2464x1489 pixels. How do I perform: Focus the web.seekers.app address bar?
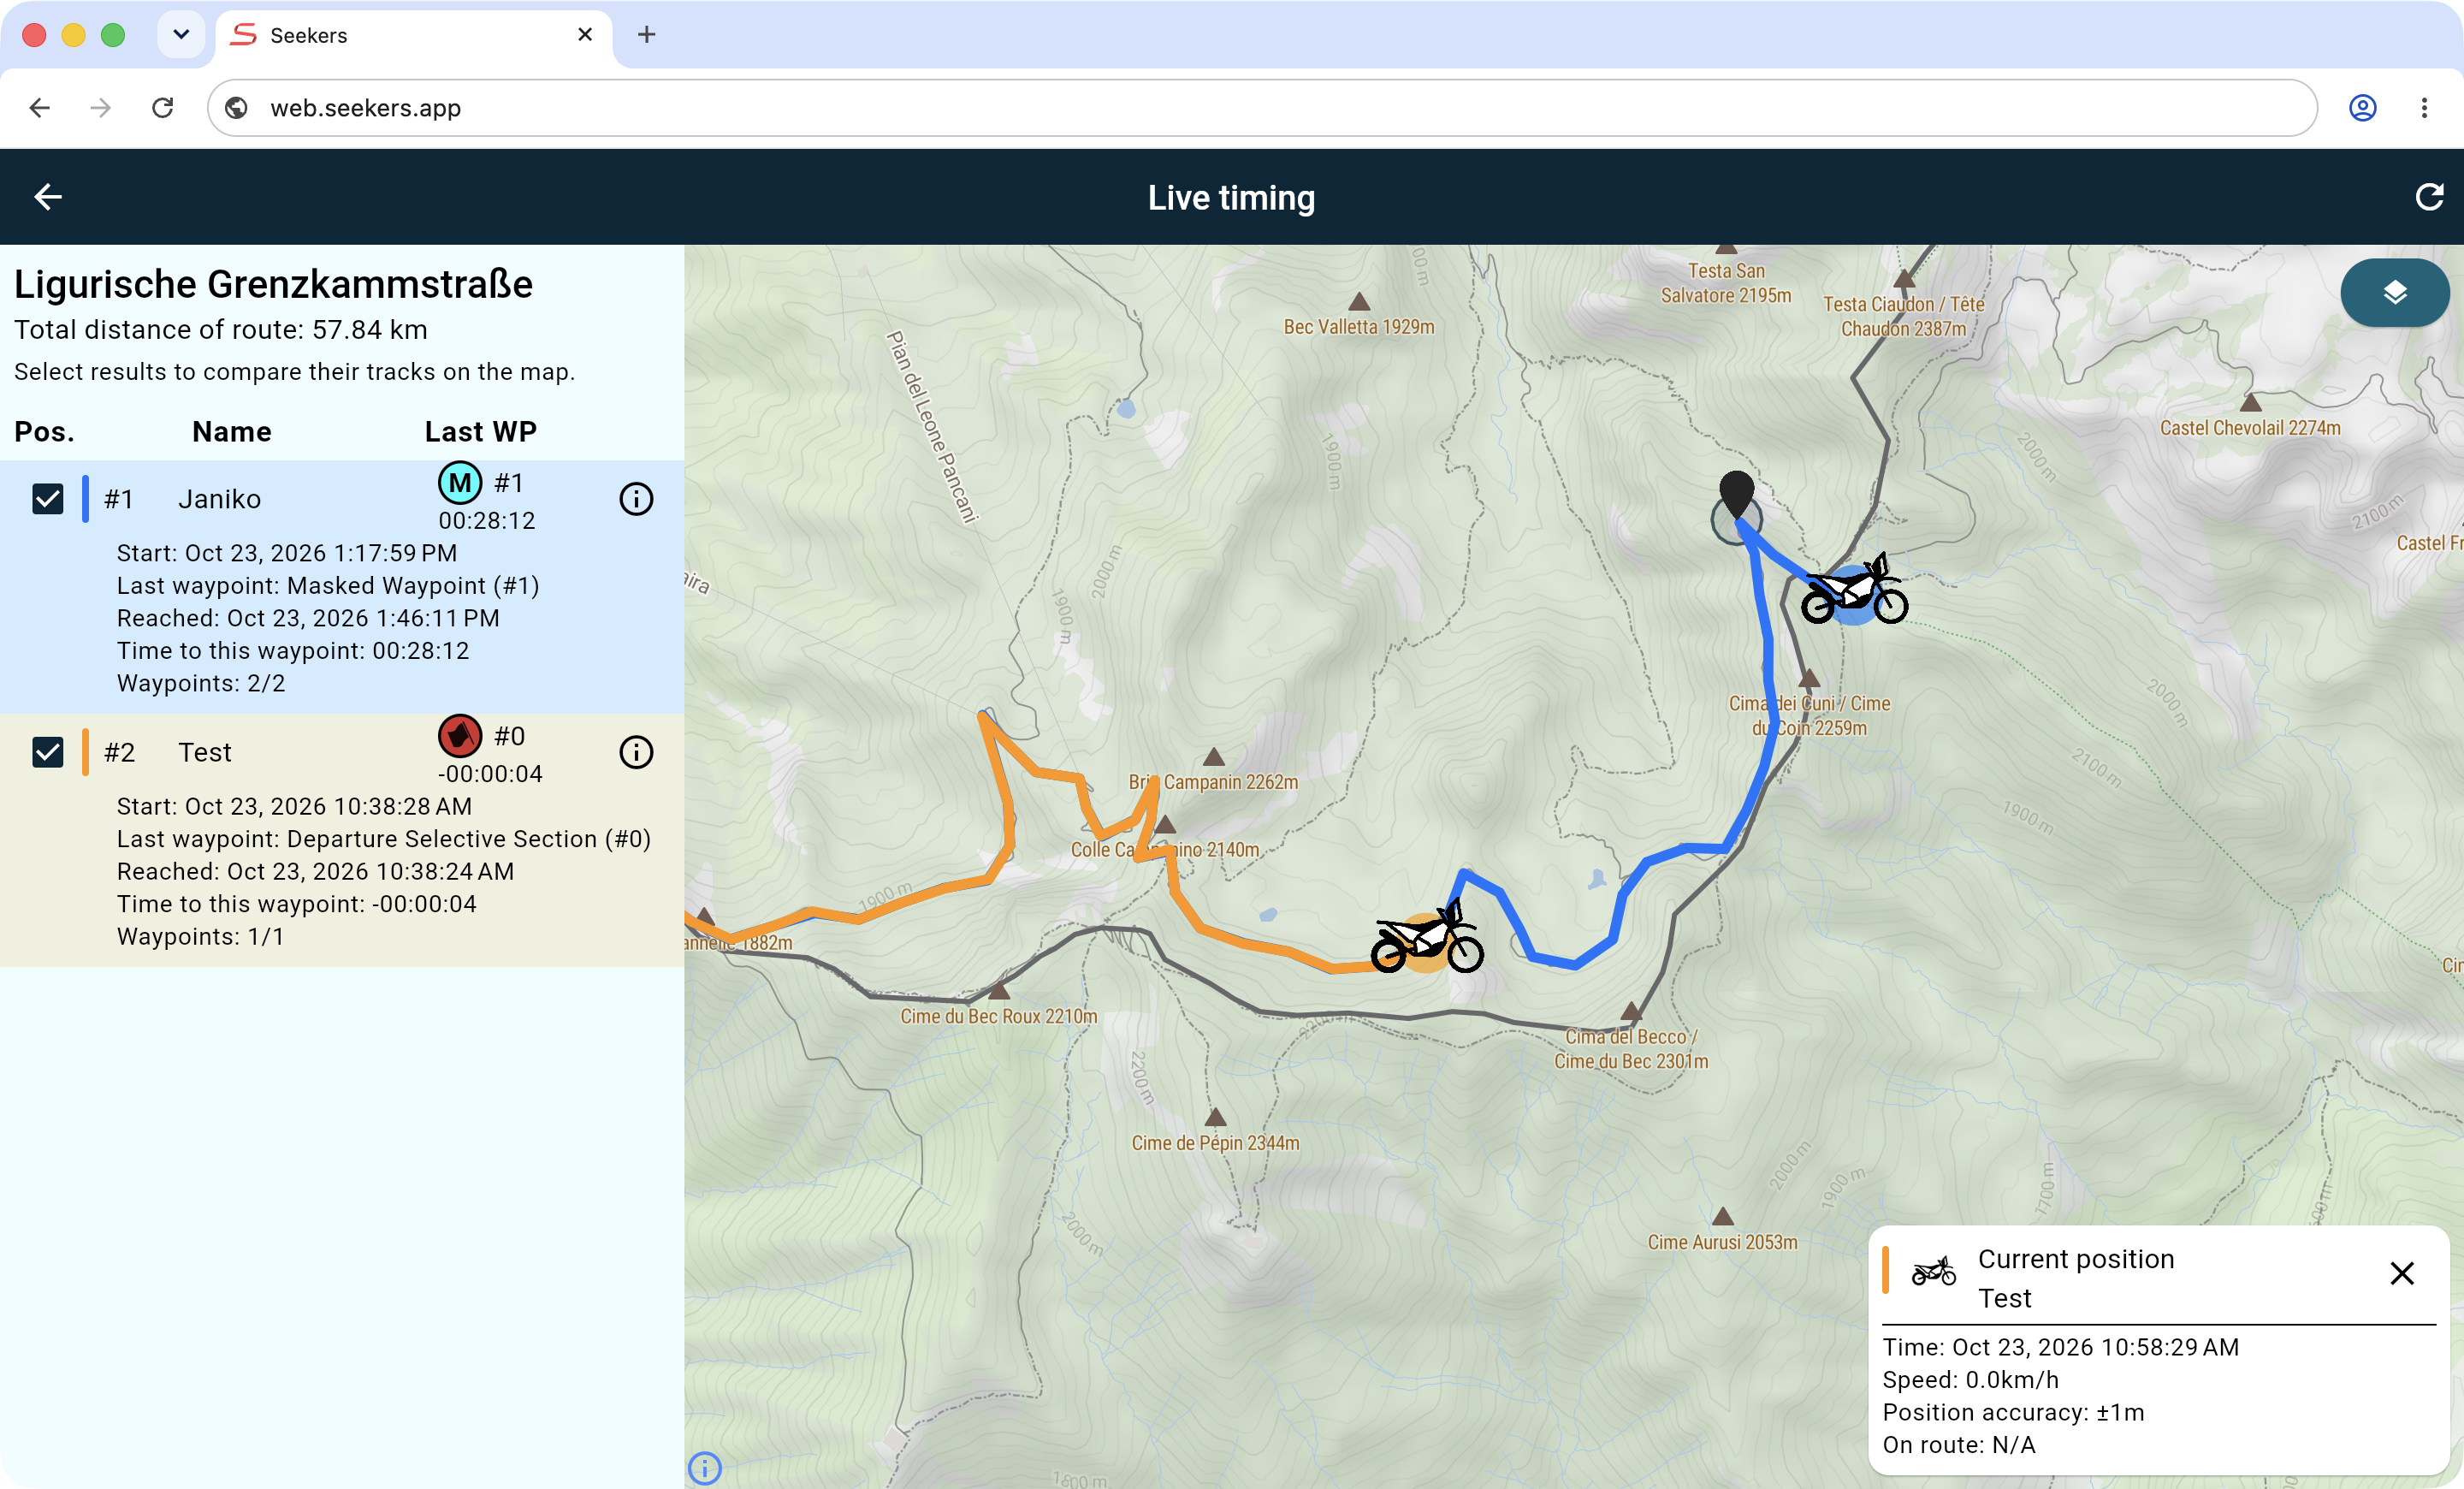click(1262, 108)
